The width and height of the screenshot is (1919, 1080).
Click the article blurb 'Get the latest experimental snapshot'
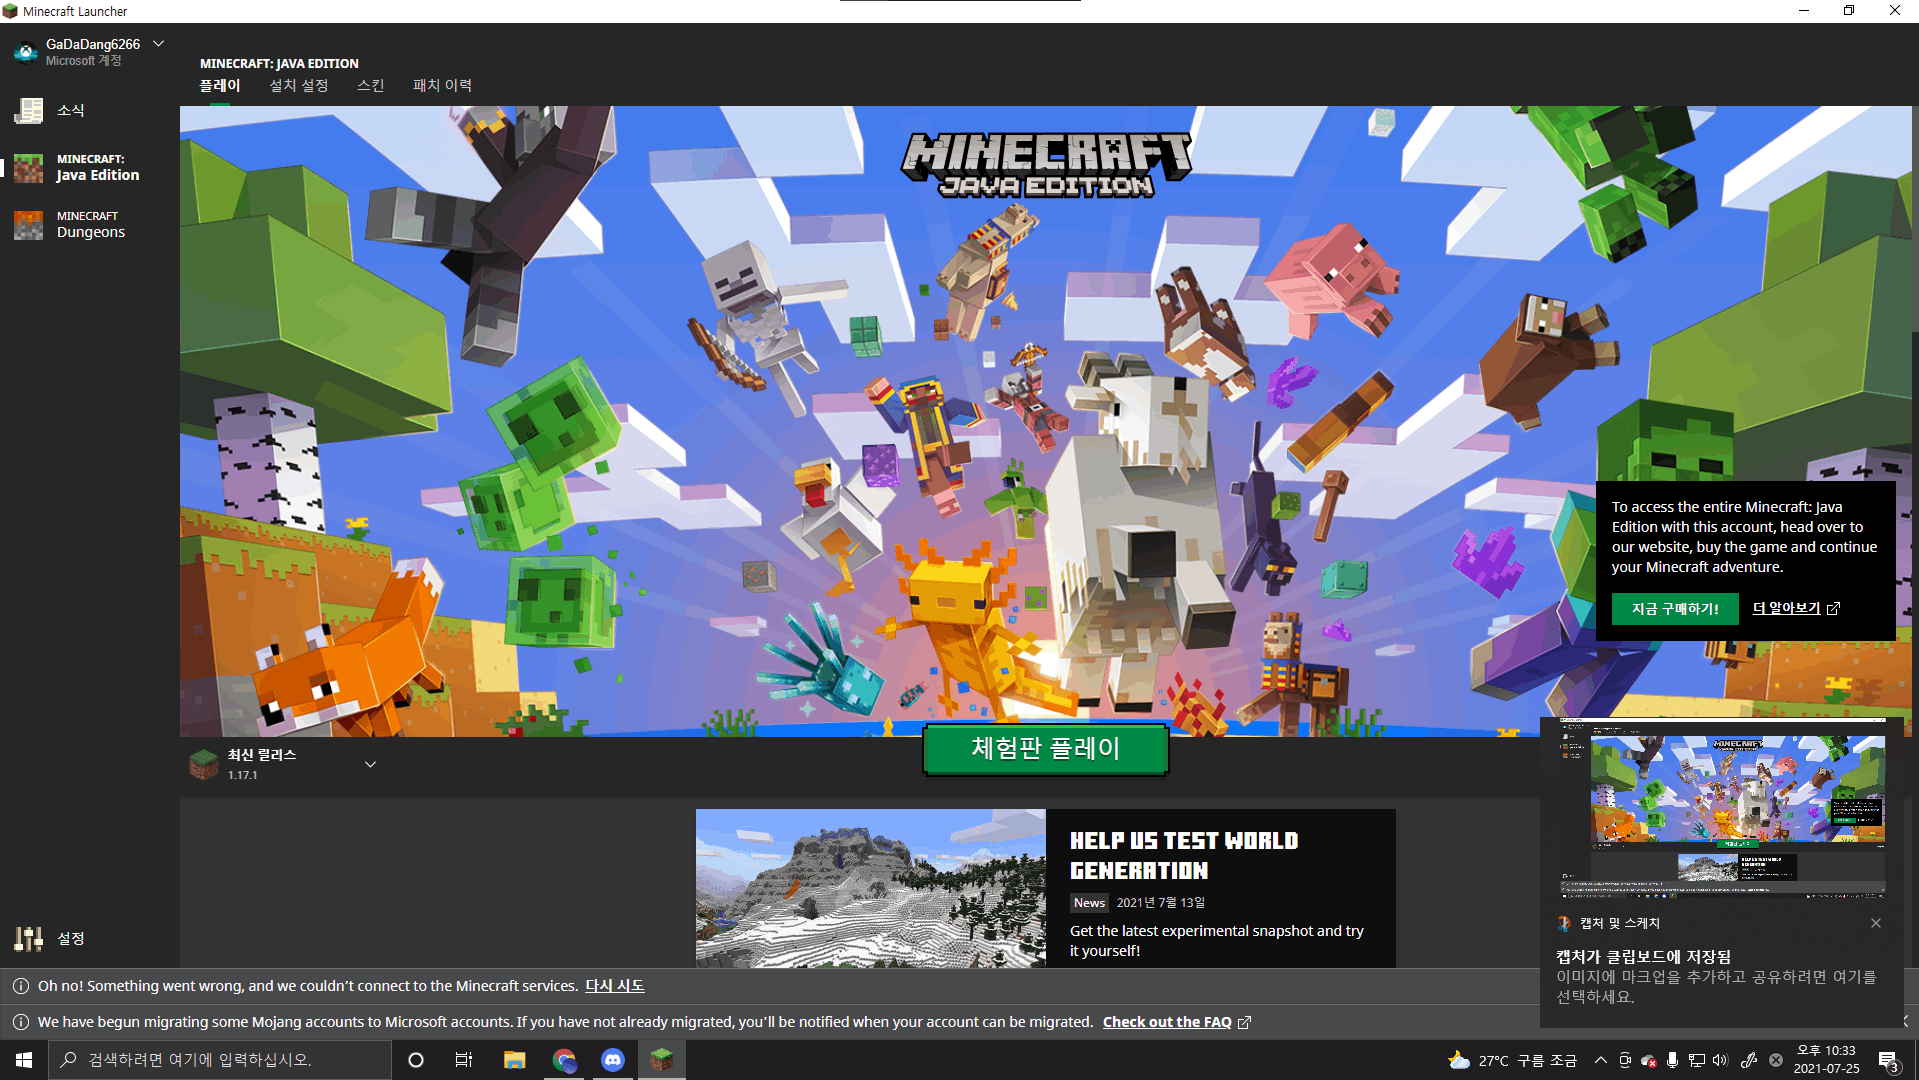click(1217, 941)
